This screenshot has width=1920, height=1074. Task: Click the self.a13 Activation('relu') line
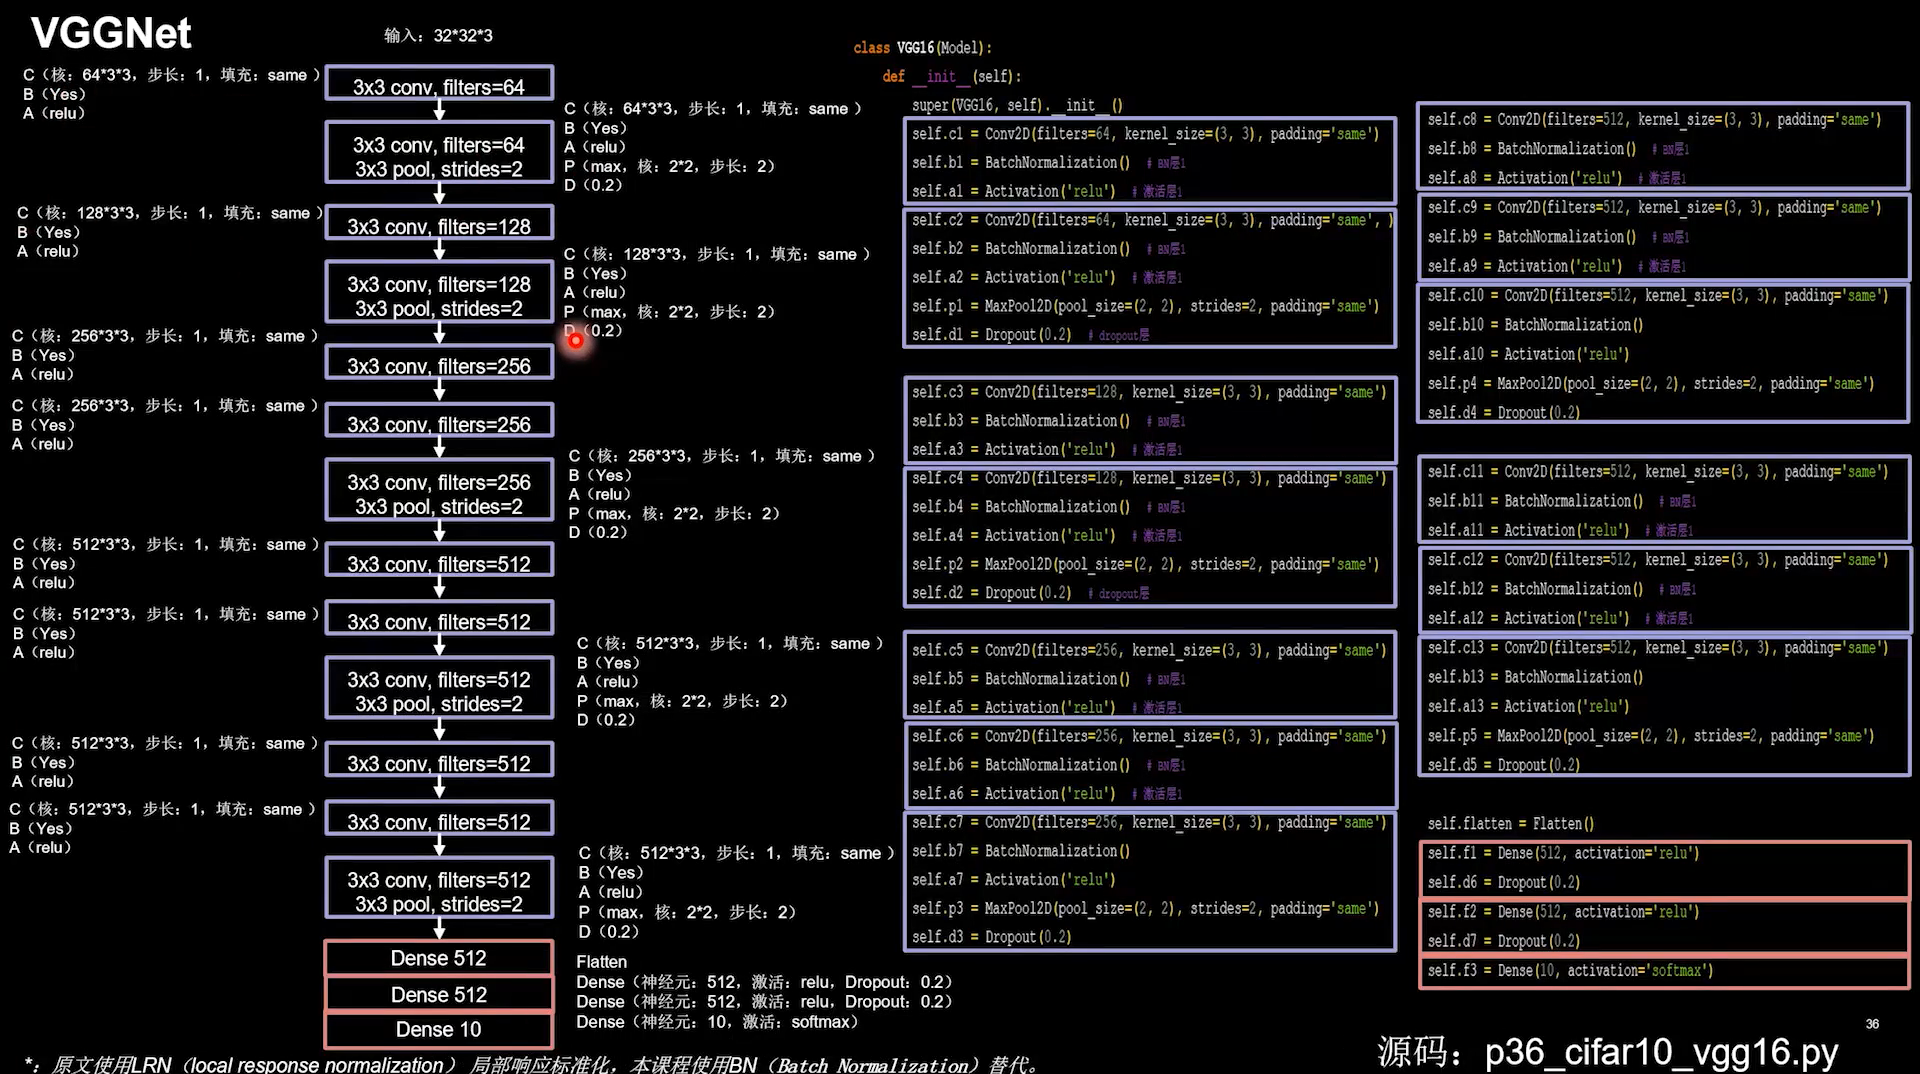click(1528, 706)
